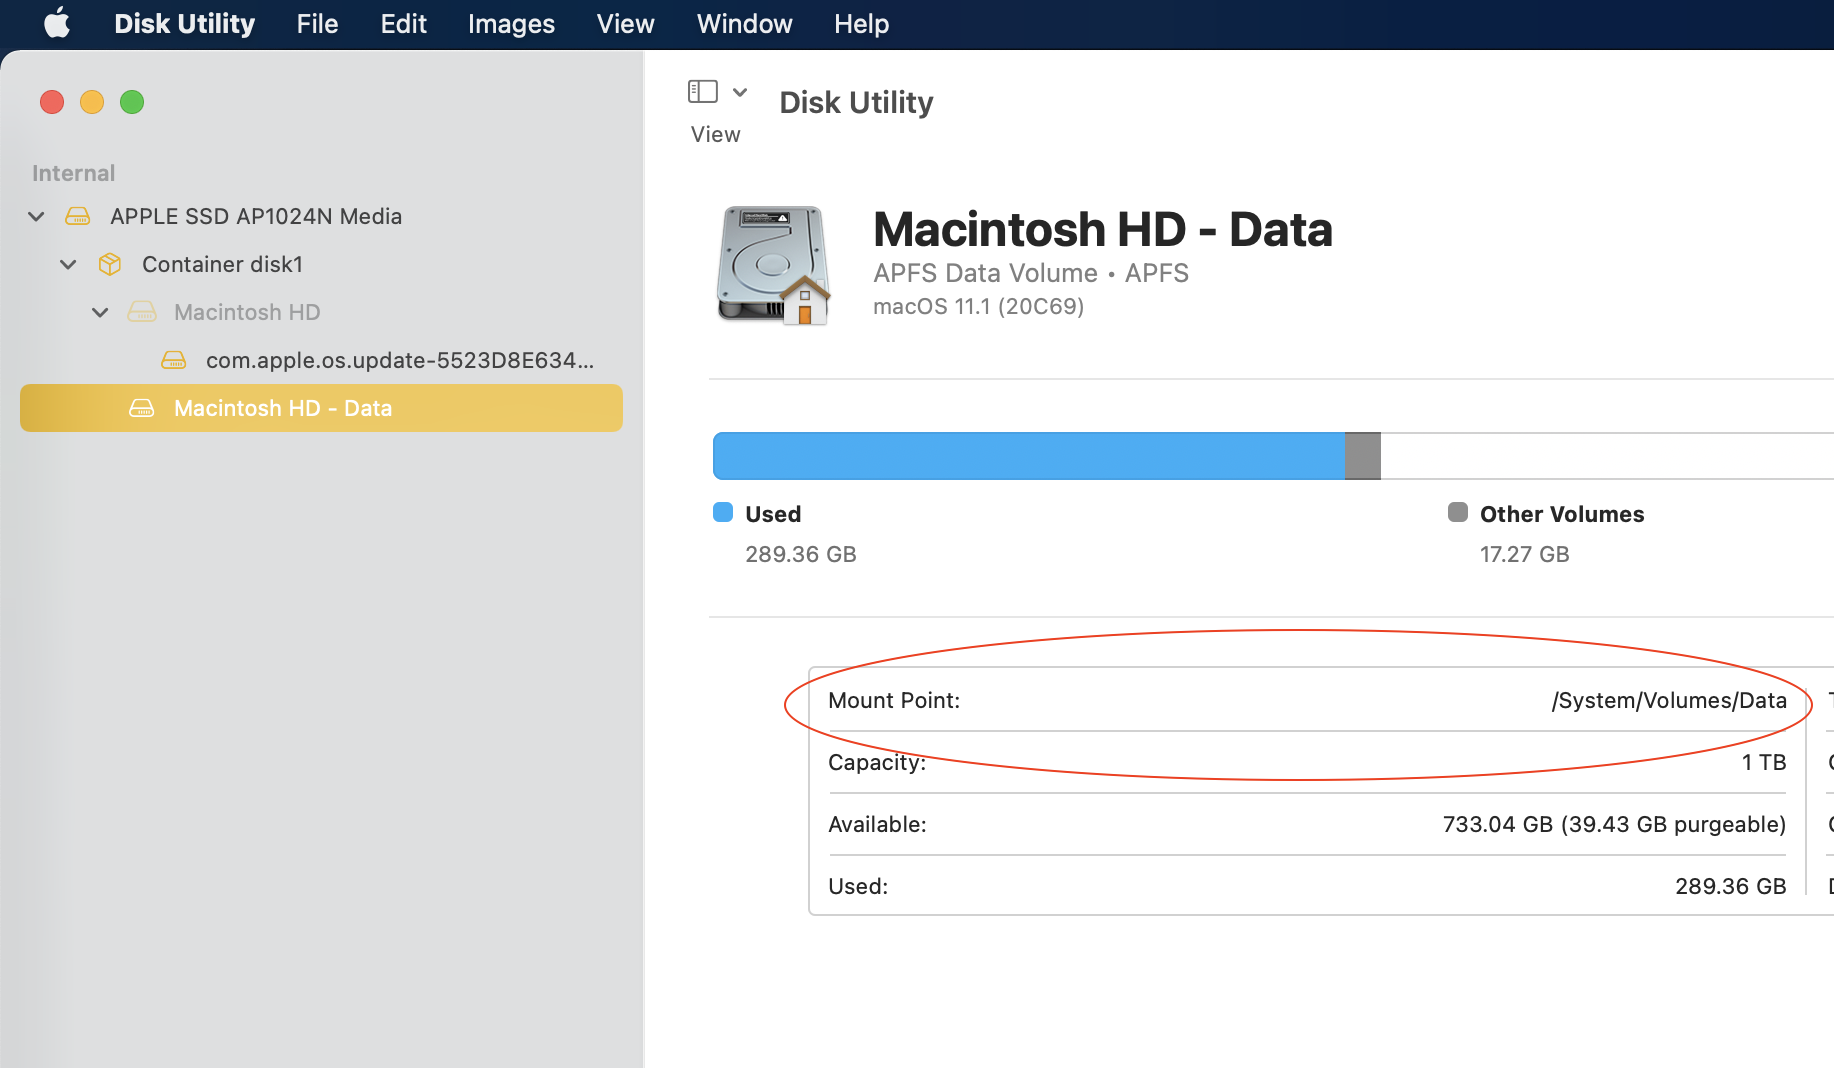
Task: Click the APPLE SSD drive icon
Action: coord(78,216)
